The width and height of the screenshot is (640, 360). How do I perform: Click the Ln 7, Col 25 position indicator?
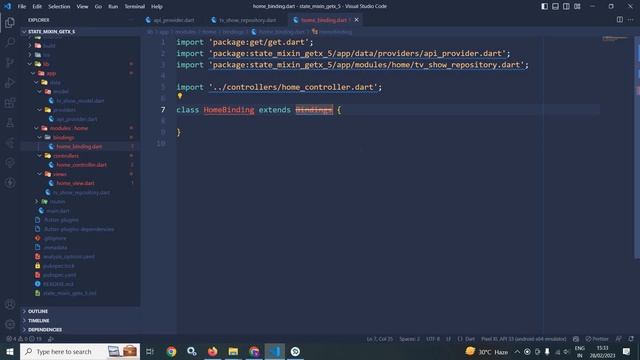point(379,339)
